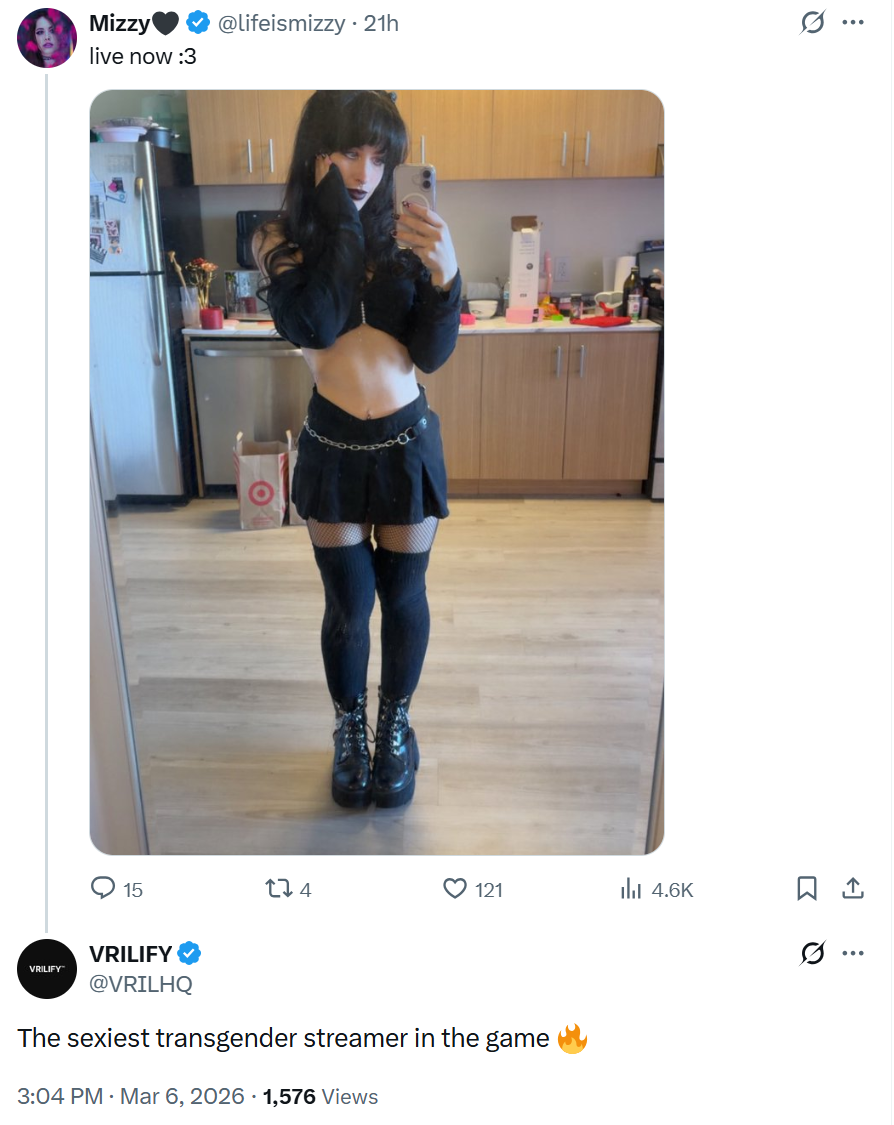Viewport: 894px width, 1125px height.
Task: Open the @VRILHQ handle
Action: [x=141, y=984]
